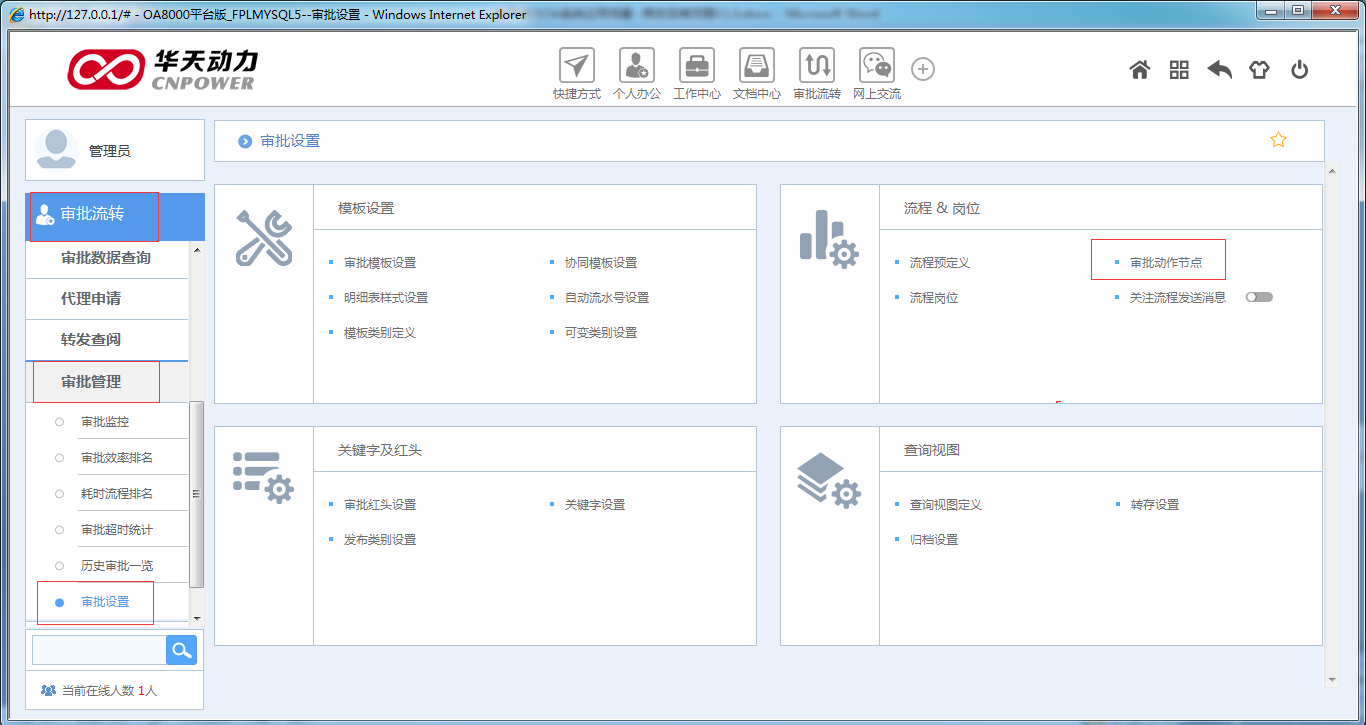
Task: Open the 转发查阅 menu item
Action: tap(91, 340)
